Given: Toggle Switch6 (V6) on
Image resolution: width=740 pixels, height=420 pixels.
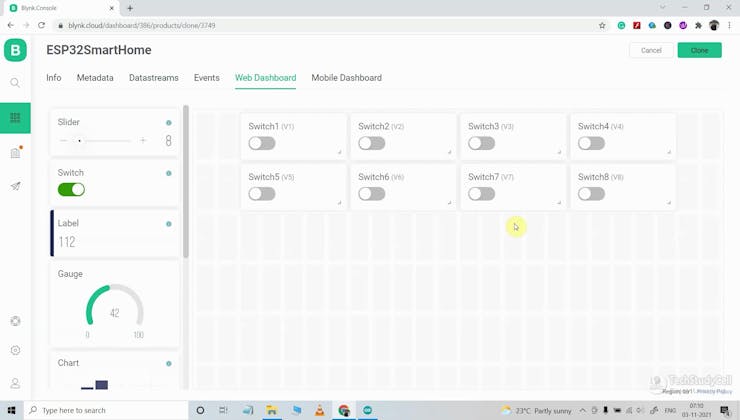Looking at the screenshot, I should 371,194.
